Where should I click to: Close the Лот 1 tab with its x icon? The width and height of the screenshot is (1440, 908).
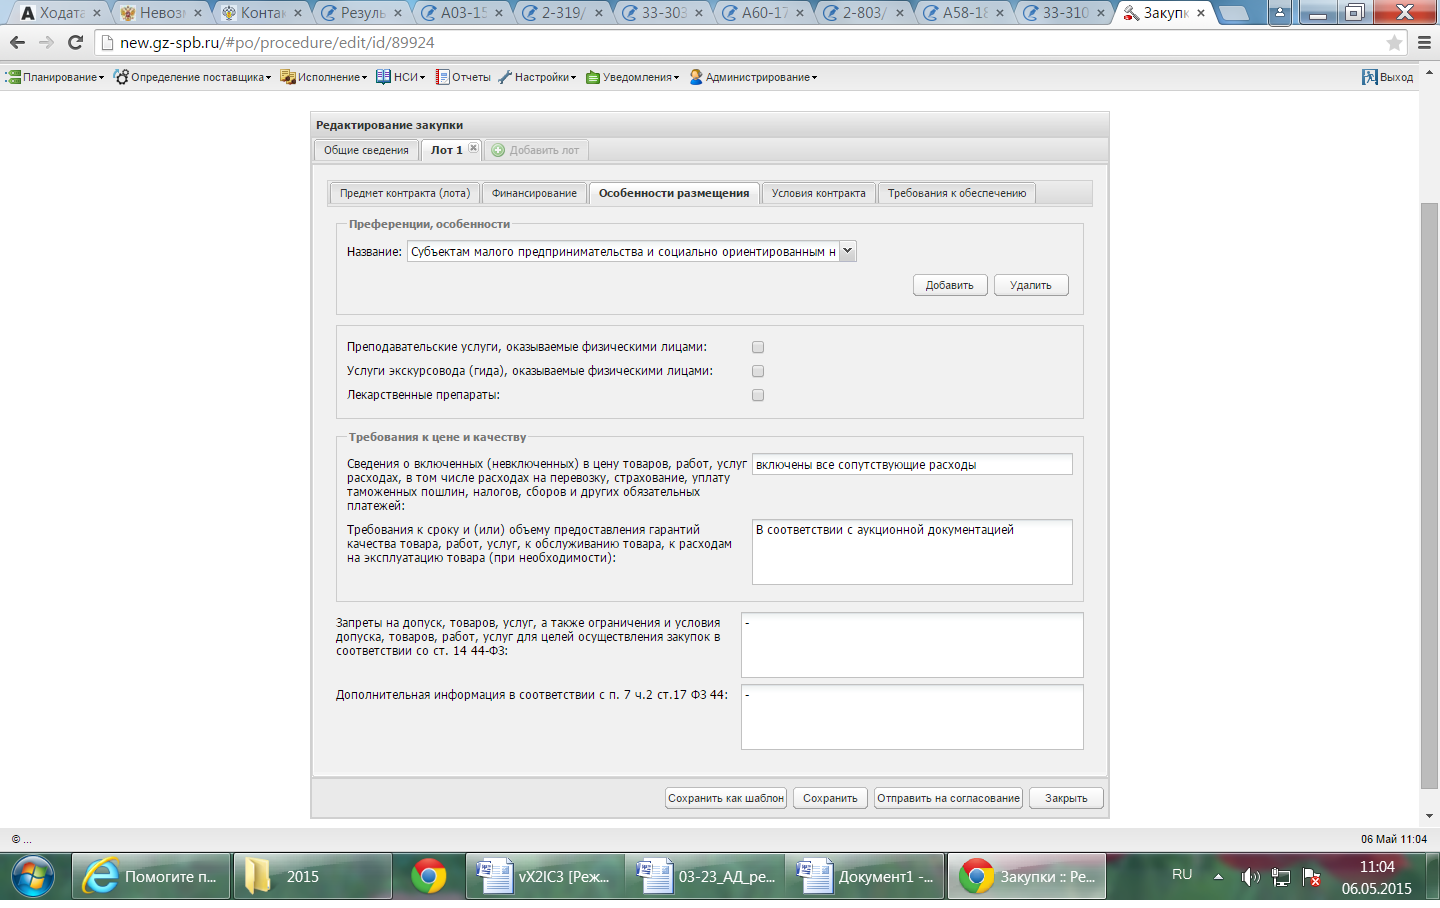pos(474,148)
